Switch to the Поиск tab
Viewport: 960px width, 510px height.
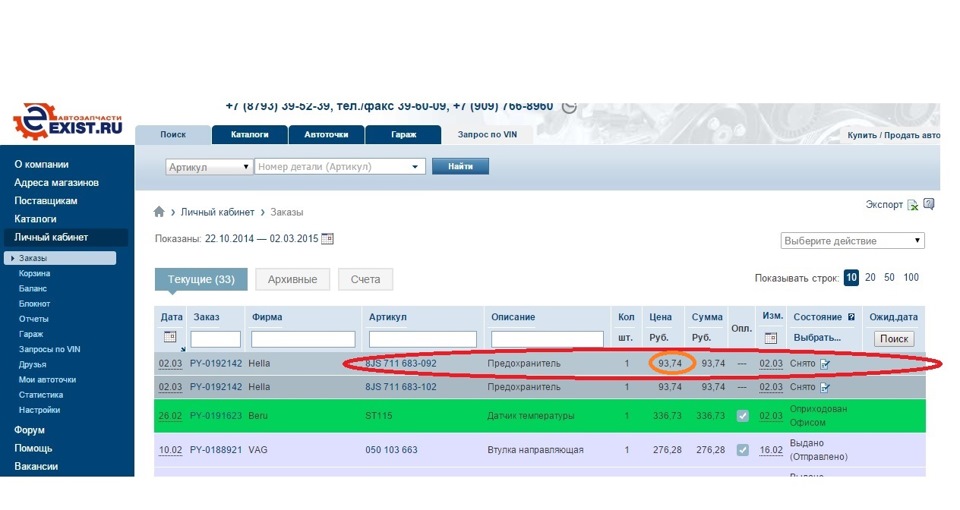tap(173, 134)
